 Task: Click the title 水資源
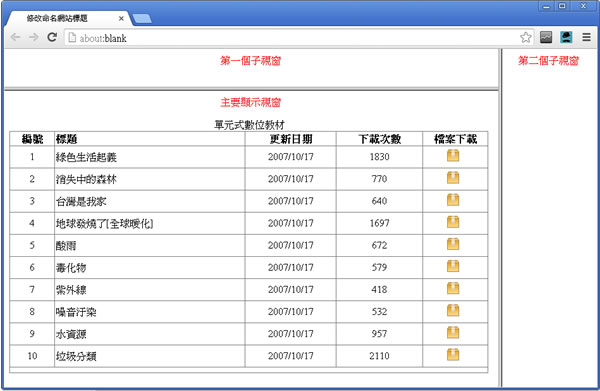71,334
